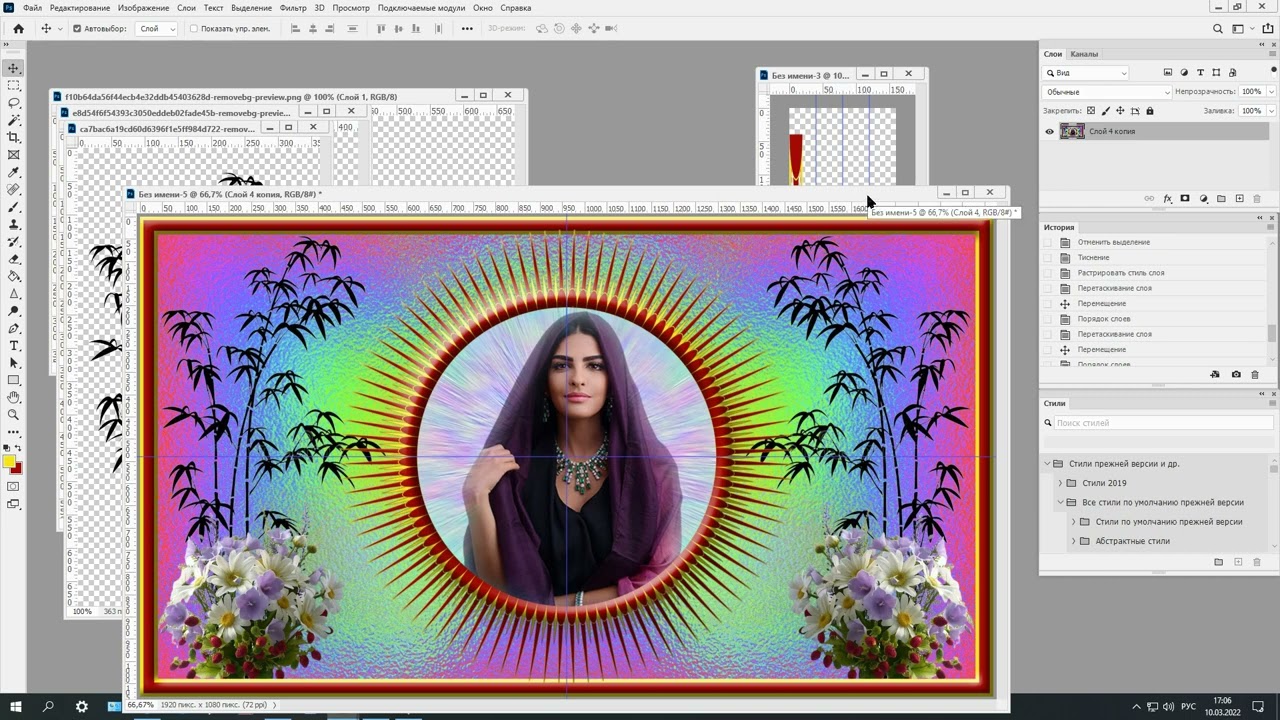
Task: Create new document from current history state
Action: [x=1215, y=374]
